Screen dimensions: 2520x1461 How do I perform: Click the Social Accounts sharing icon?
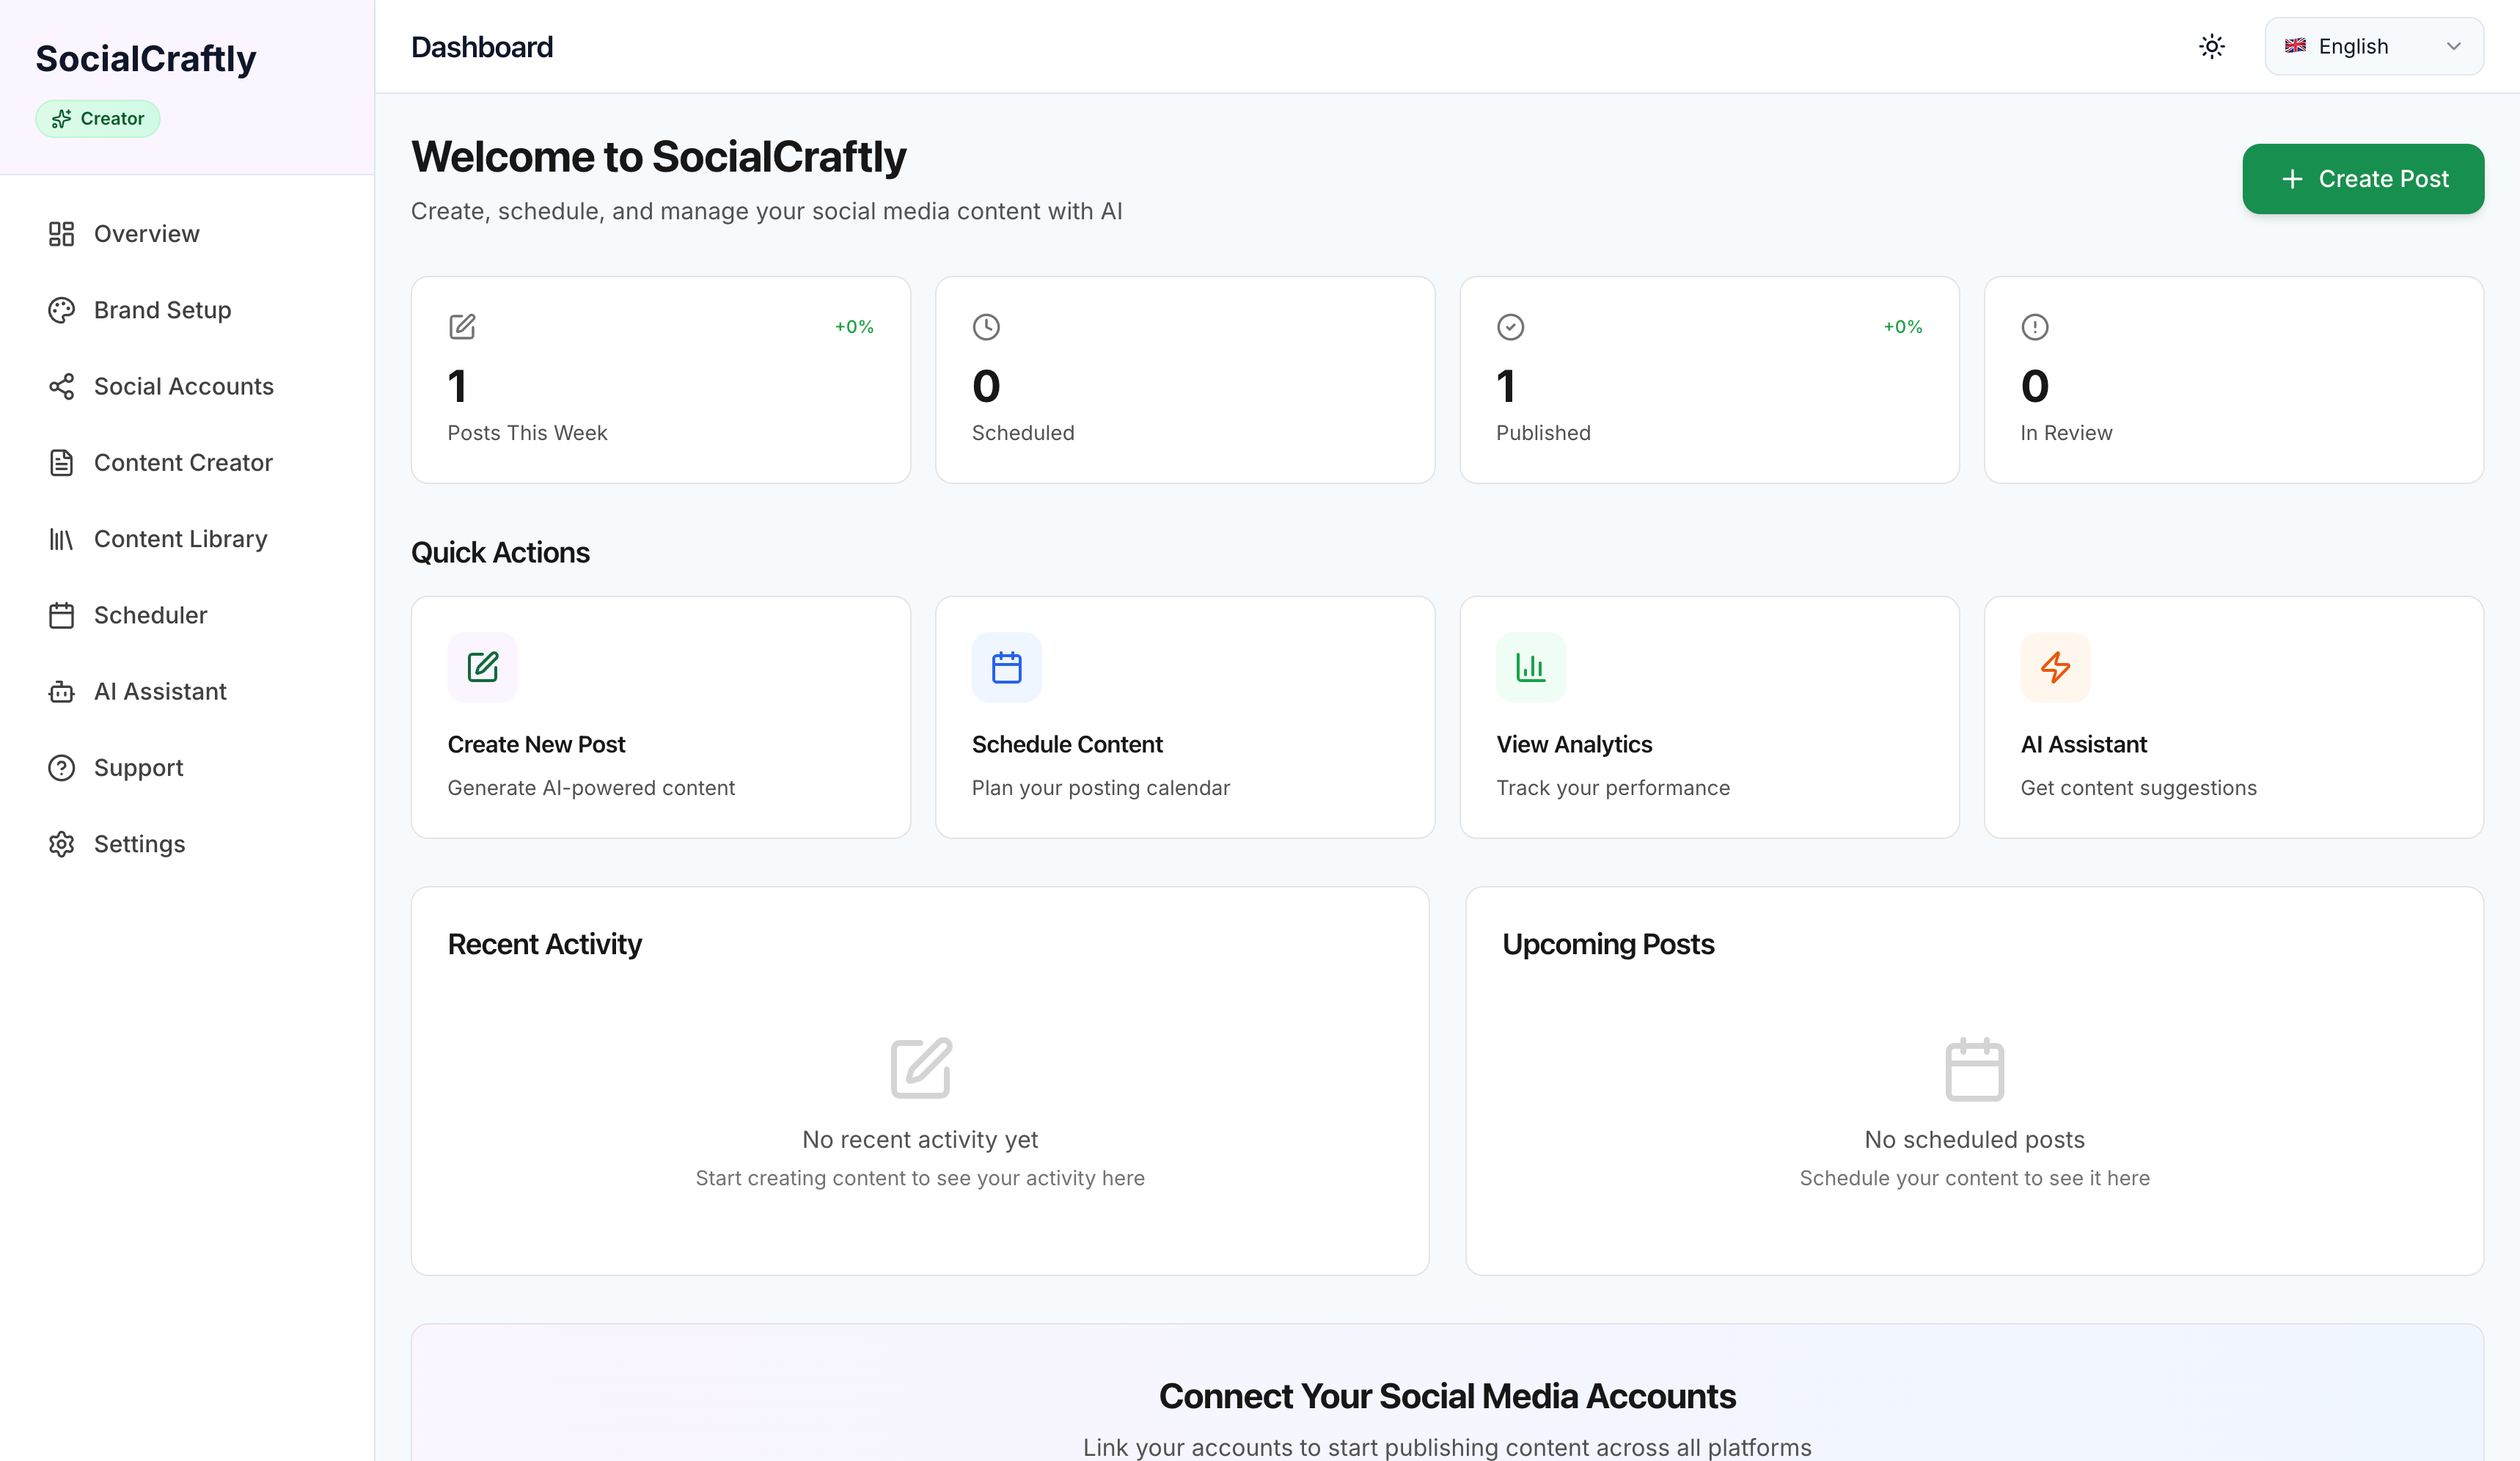point(61,386)
